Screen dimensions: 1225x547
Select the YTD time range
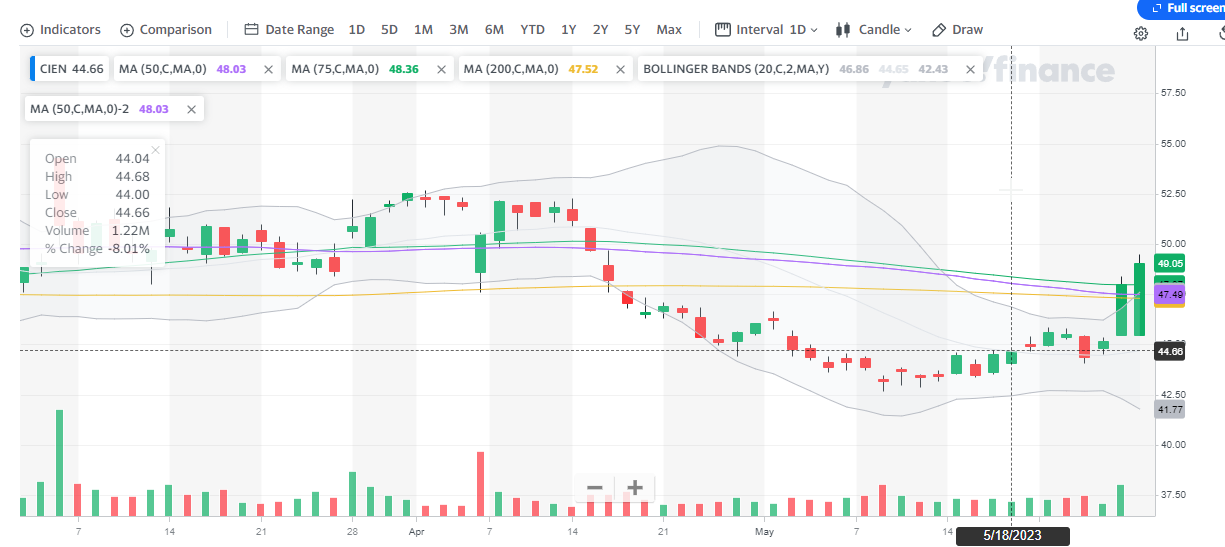(x=532, y=30)
